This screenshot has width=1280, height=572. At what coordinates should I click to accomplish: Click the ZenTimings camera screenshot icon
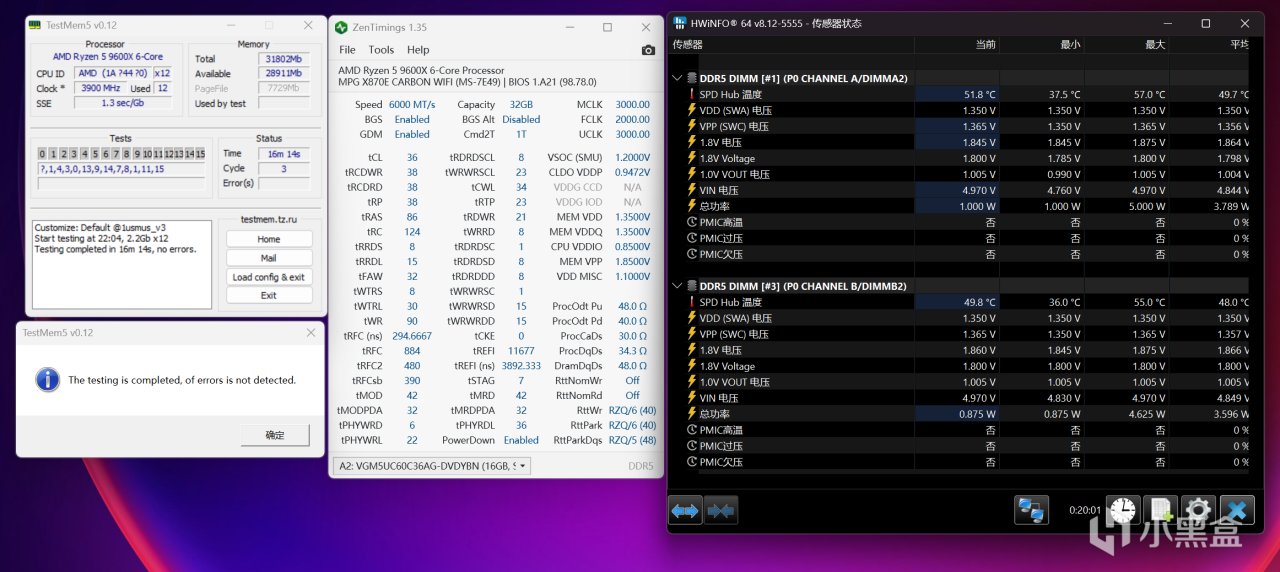click(x=648, y=50)
